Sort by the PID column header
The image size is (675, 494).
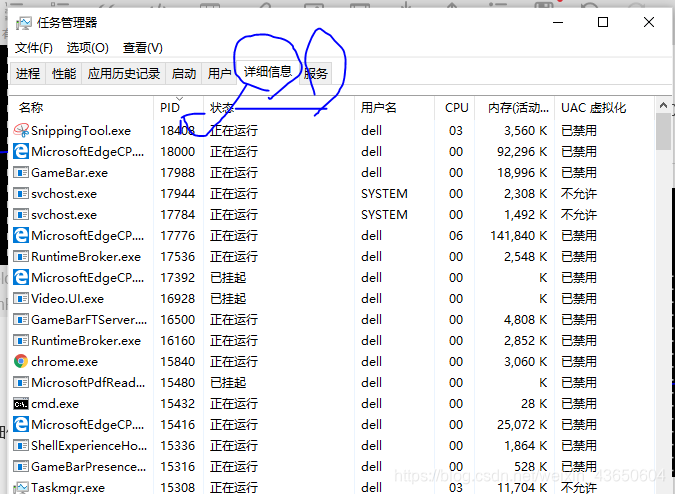tap(178, 108)
